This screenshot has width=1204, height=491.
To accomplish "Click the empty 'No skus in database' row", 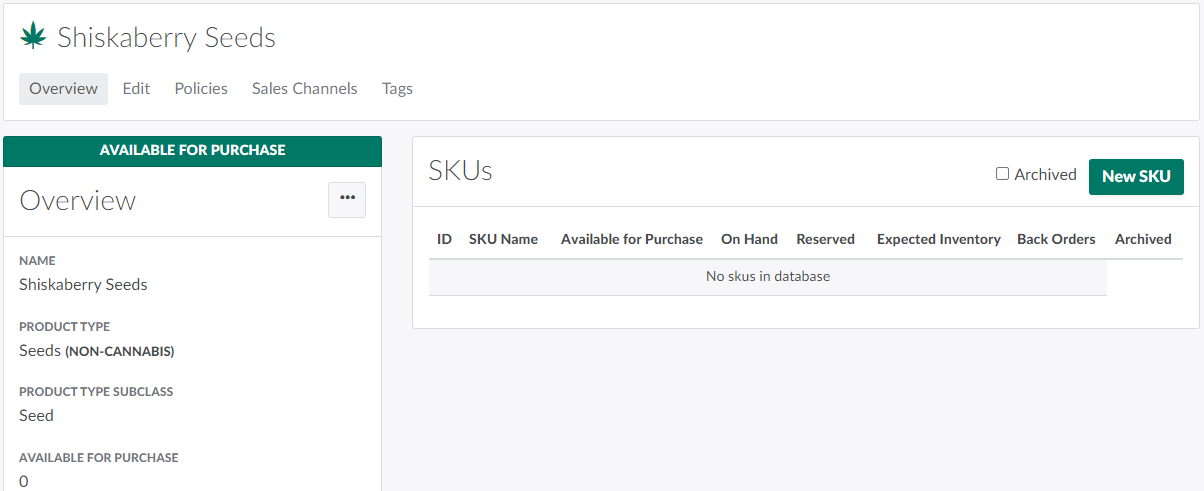I will (x=767, y=277).
